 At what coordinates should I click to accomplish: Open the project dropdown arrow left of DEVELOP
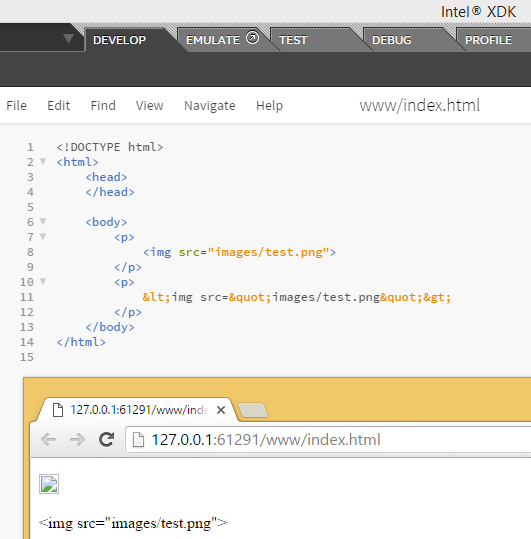[x=68, y=38]
